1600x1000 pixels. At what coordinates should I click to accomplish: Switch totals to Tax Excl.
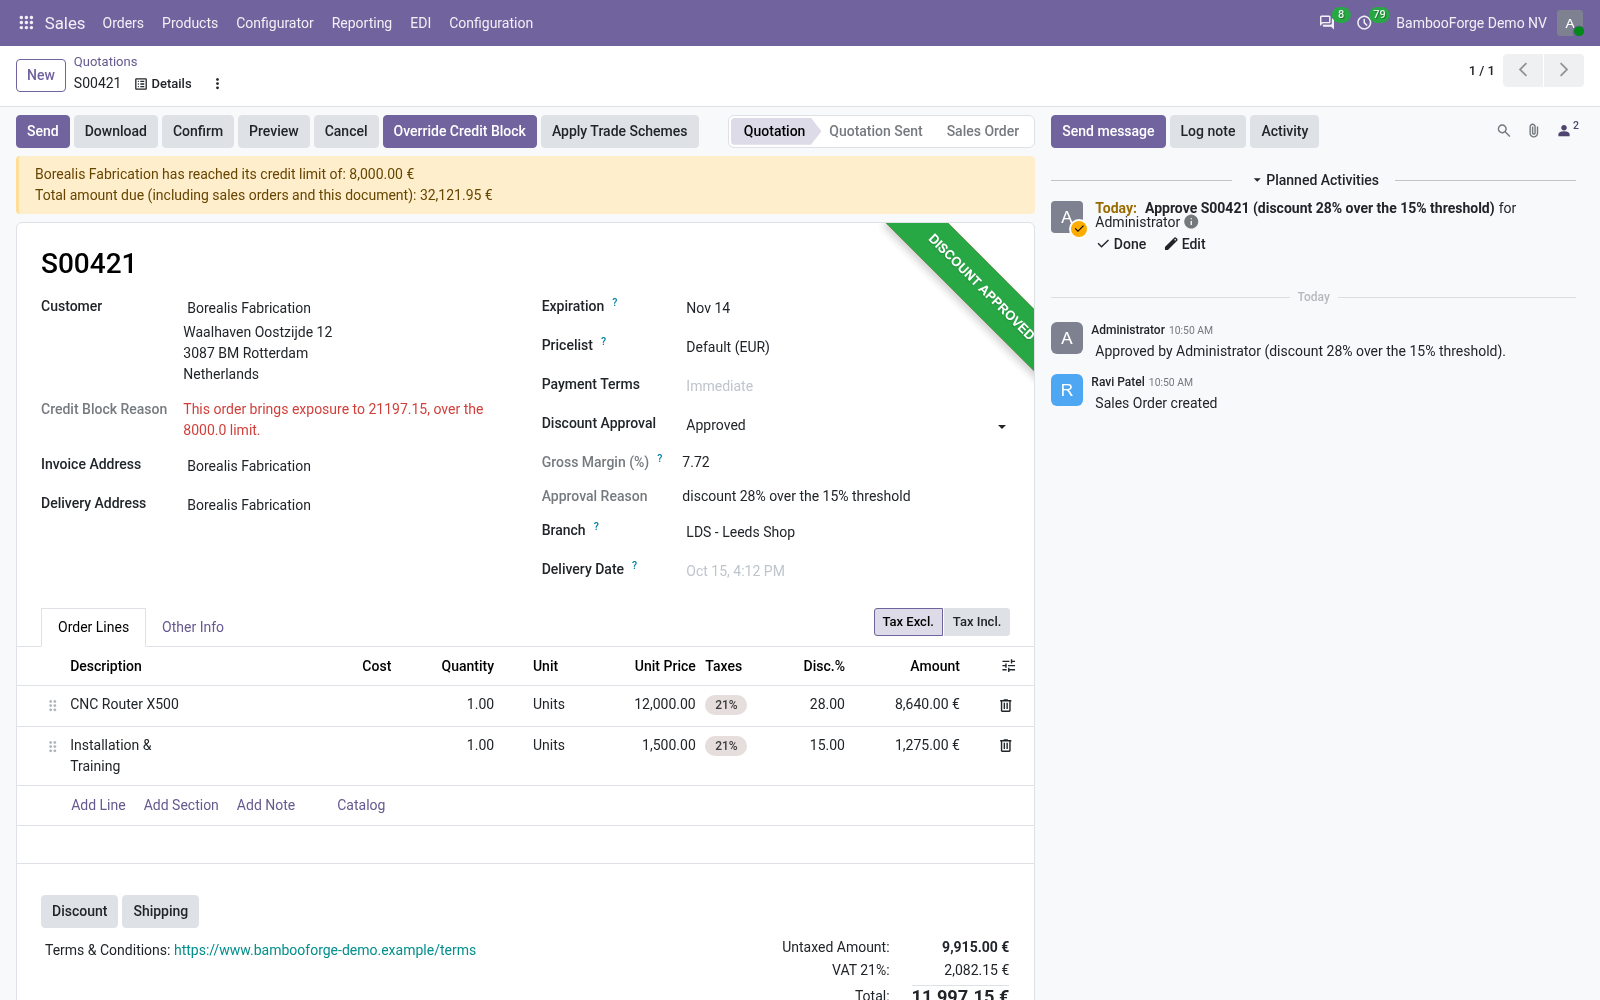pos(908,622)
